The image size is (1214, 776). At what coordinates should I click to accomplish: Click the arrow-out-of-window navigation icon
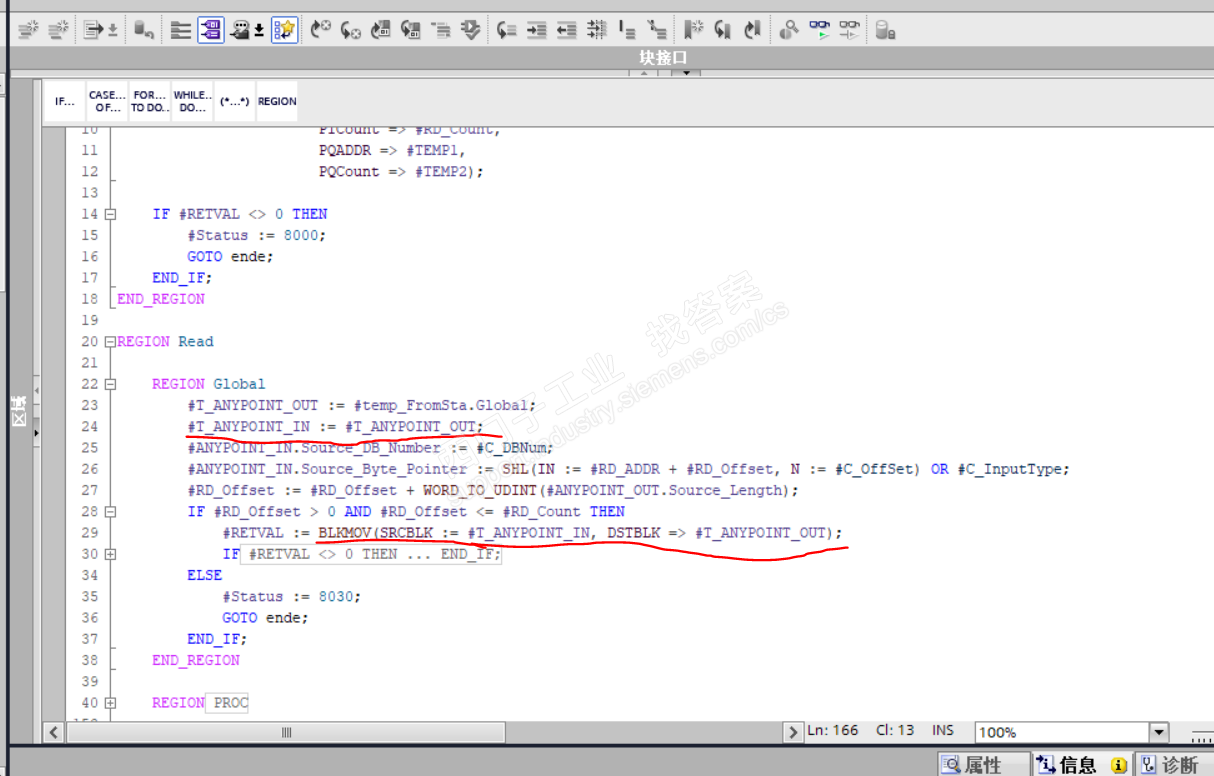411,30
